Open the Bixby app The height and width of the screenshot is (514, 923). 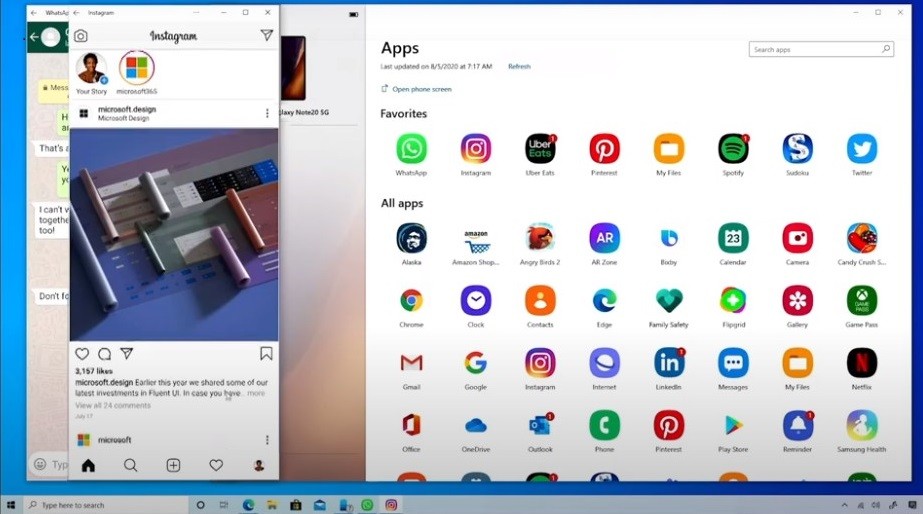pos(669,238)
